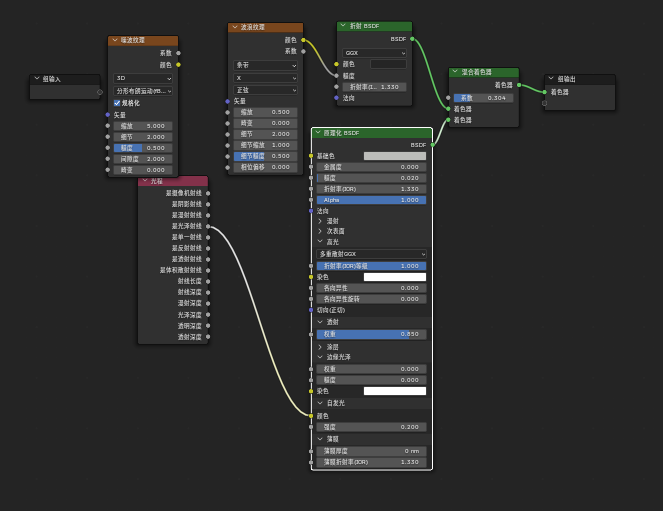Click the 基础色 gray color swatch
This screenshot has height=511, width=663.
(395, 156)
